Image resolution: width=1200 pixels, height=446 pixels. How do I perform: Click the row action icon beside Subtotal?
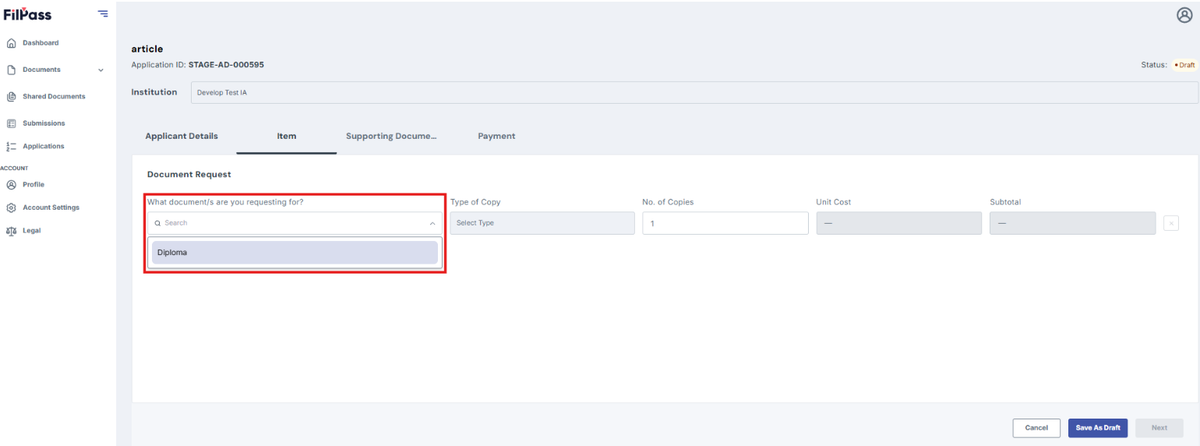(1171, 223)
